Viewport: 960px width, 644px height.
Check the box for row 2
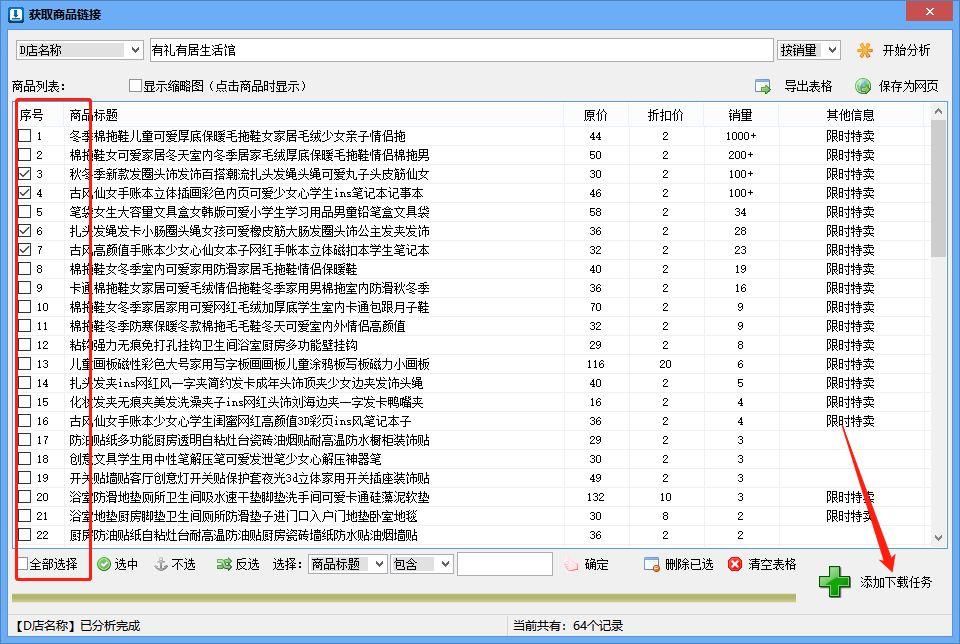point(24,155)
